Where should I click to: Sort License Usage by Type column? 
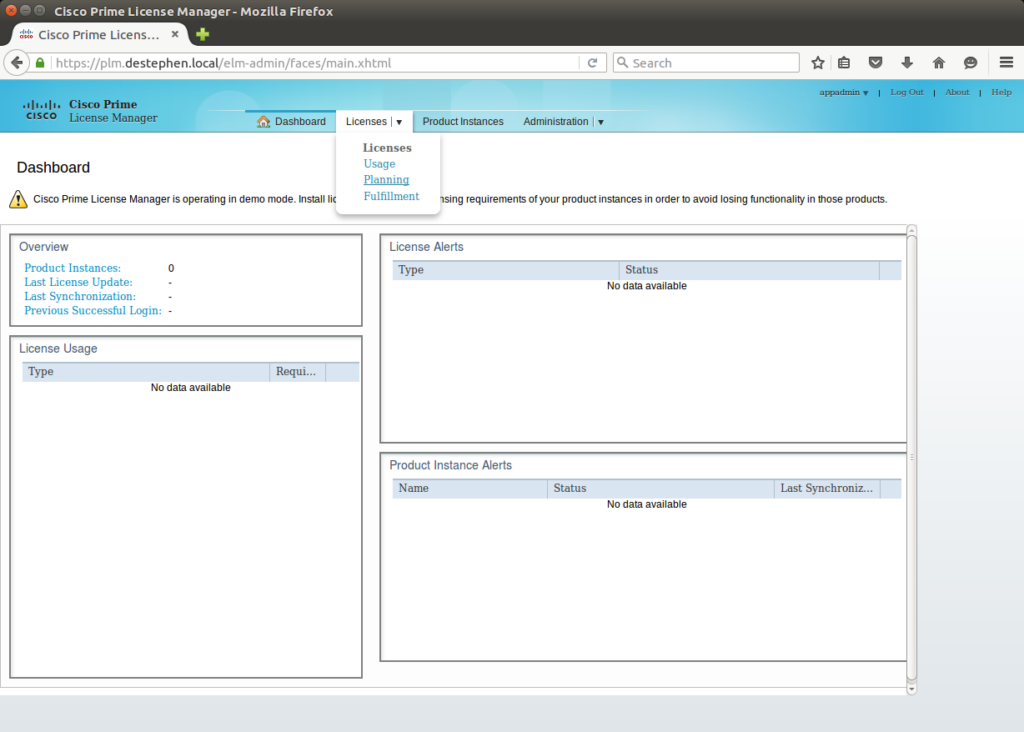point(146,372)
